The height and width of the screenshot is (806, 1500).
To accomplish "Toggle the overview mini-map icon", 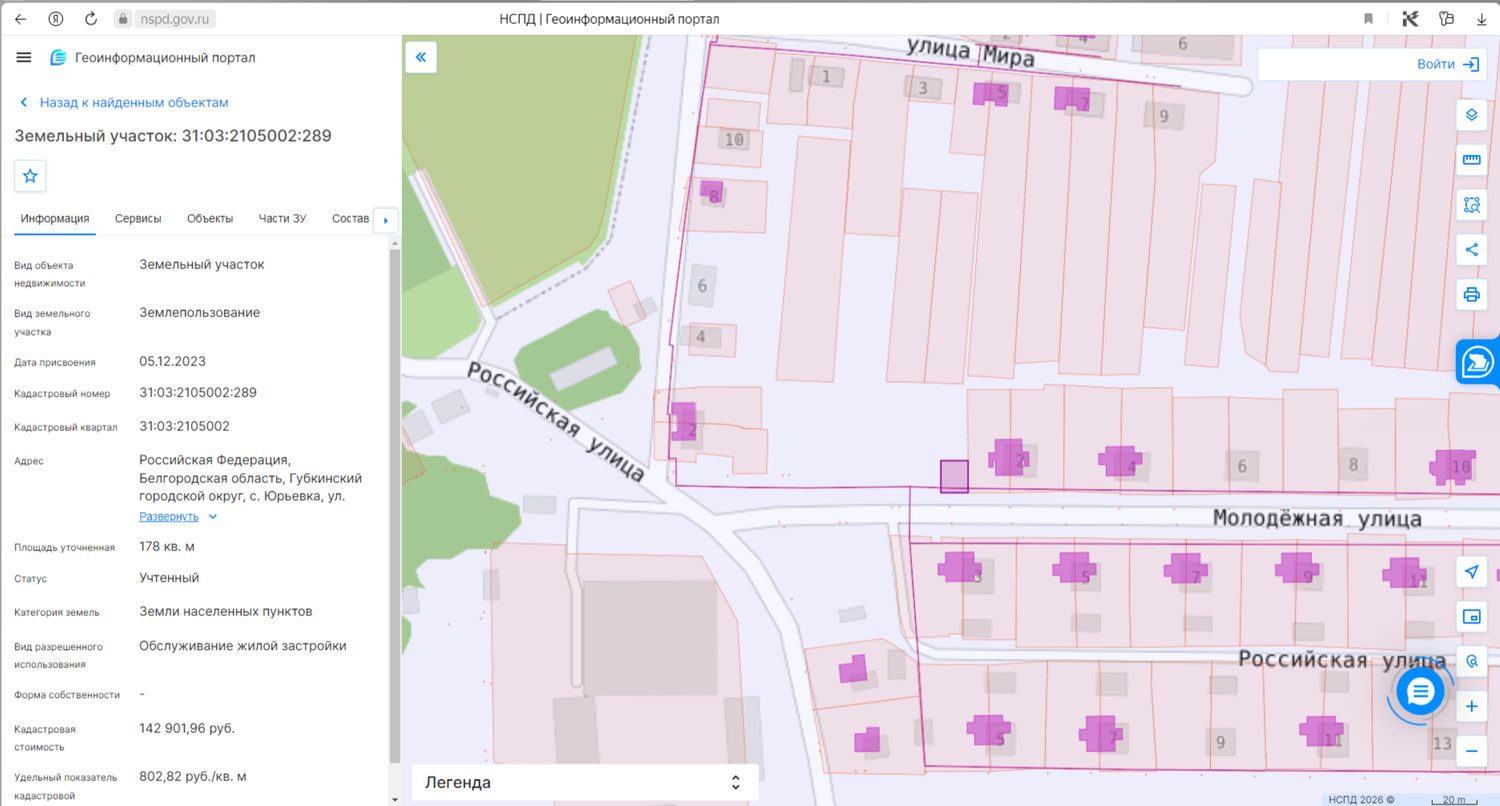I will click(x=1471, y=617).
